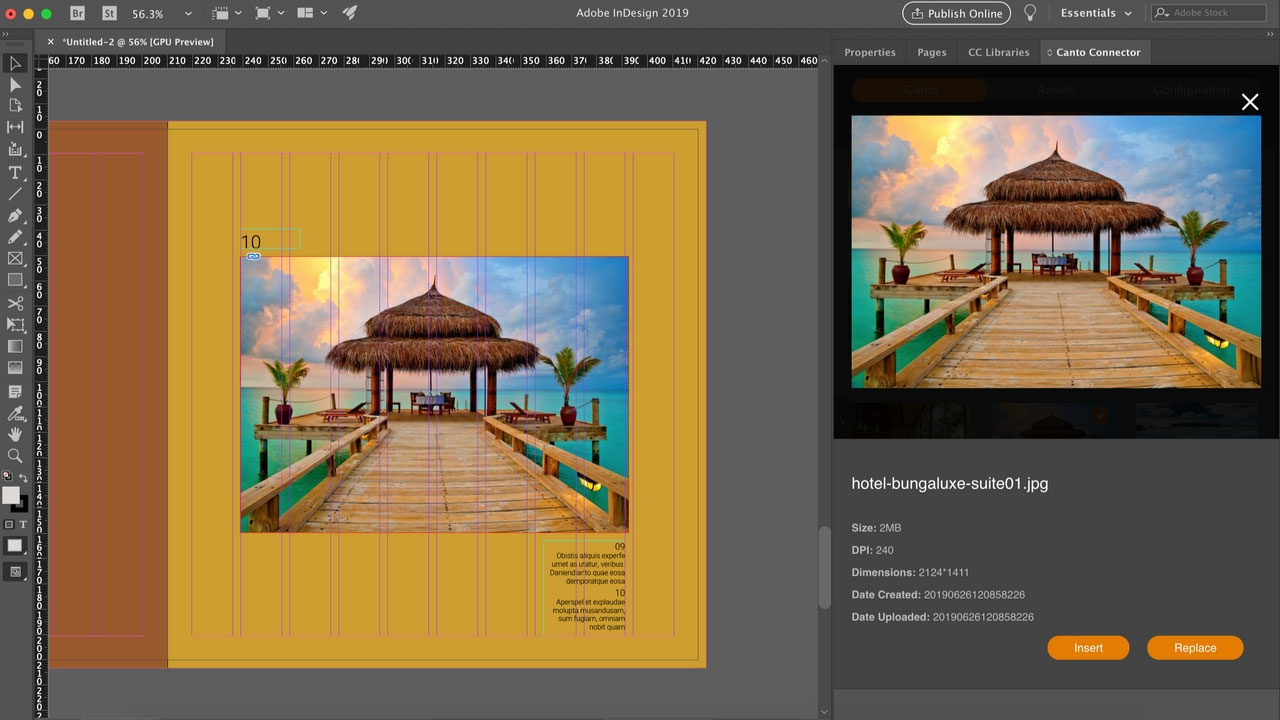Swap fill and stroke colors
This screenshot has width=1280, height=720.
click(26, 476)
